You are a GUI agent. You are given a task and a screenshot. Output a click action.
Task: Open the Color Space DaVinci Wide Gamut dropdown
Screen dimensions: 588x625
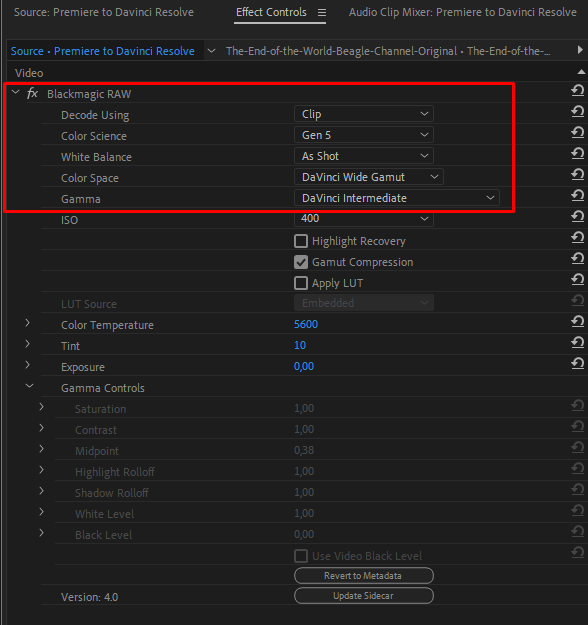click(369, 177)
